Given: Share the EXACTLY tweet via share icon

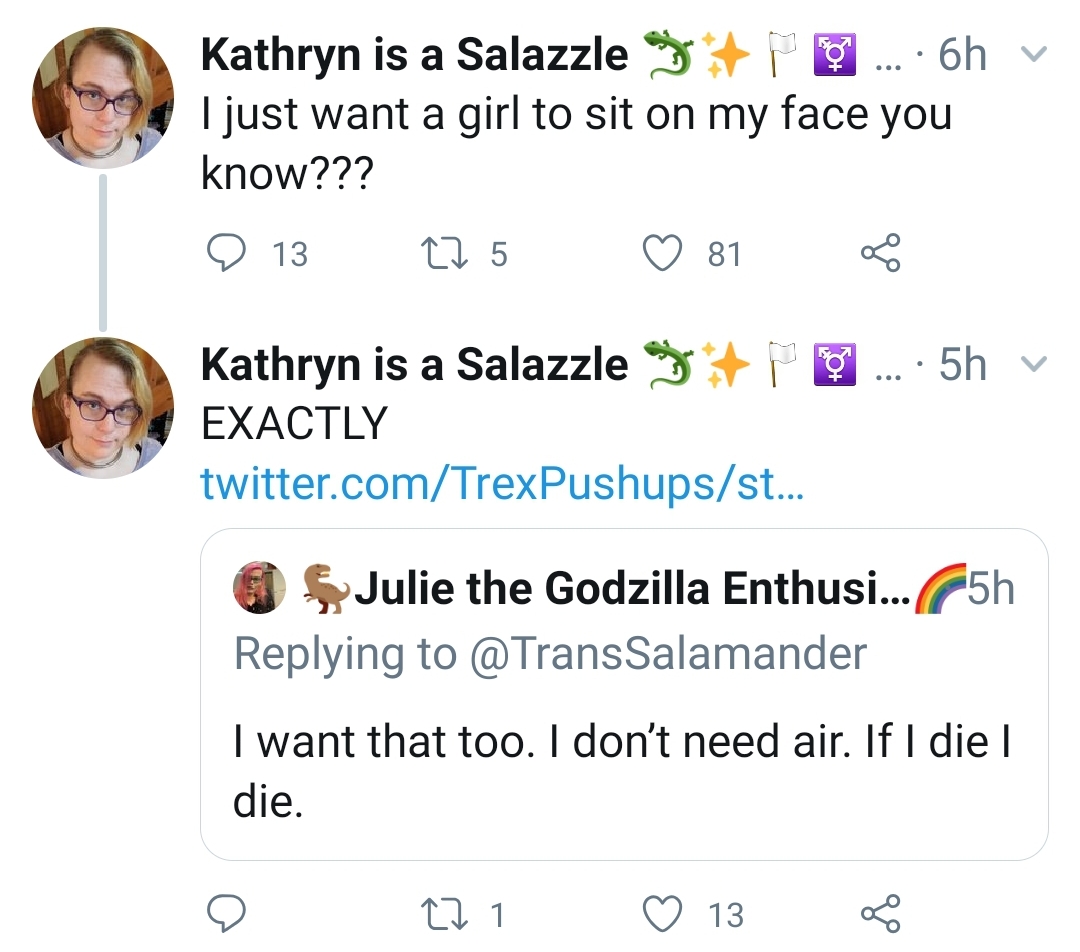Looking at the screenshot, I should pyautogui.click(x=880, y=913).
